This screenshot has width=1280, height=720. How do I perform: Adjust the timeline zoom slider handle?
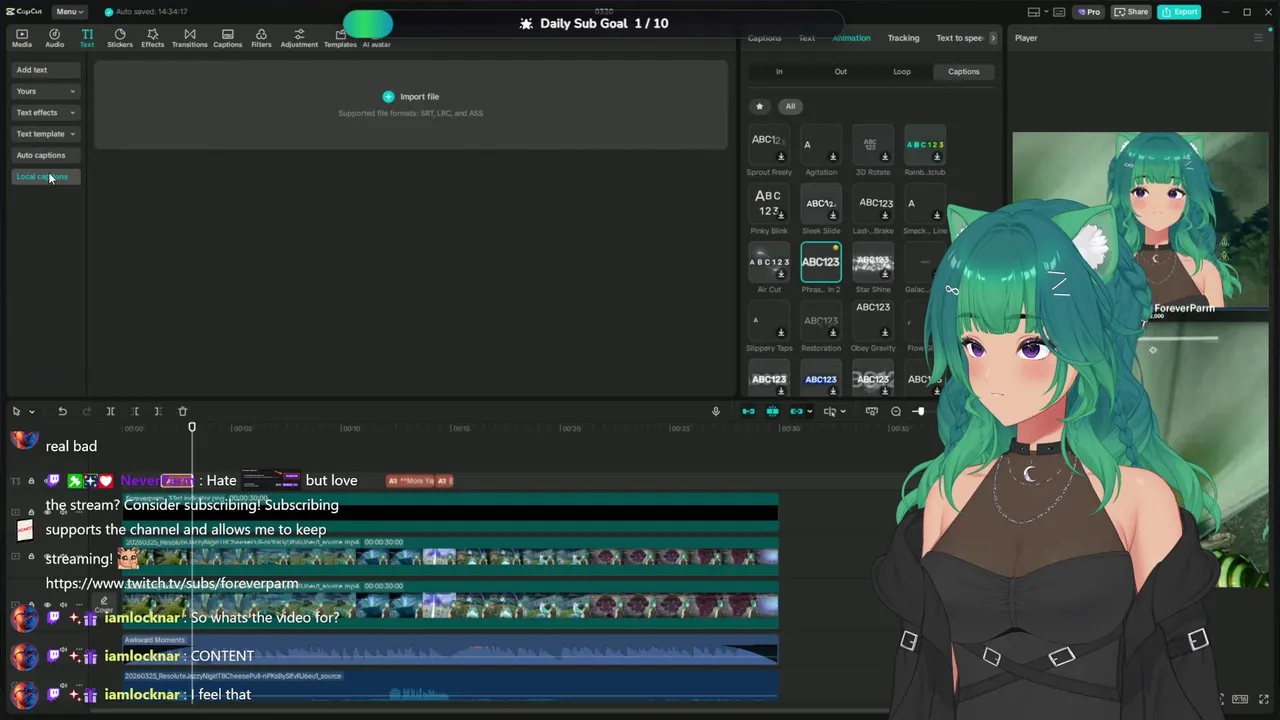point(919,411)
